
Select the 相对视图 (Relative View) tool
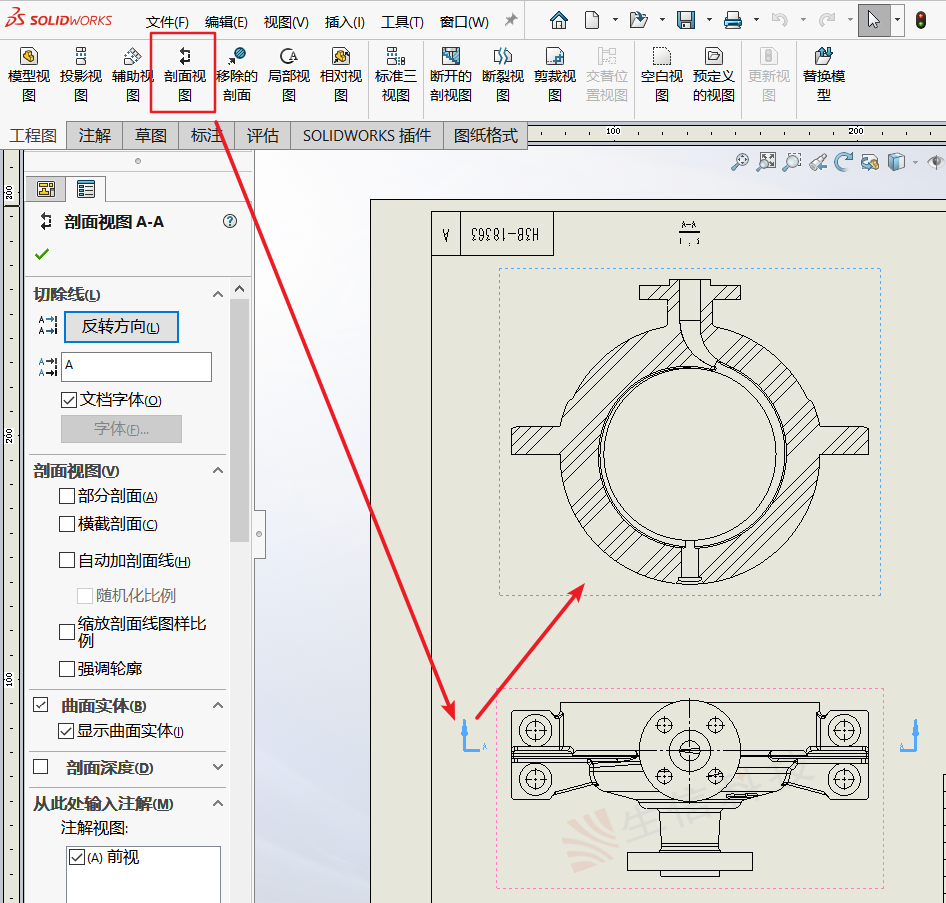pyautogui.click(x=341, y=75)
